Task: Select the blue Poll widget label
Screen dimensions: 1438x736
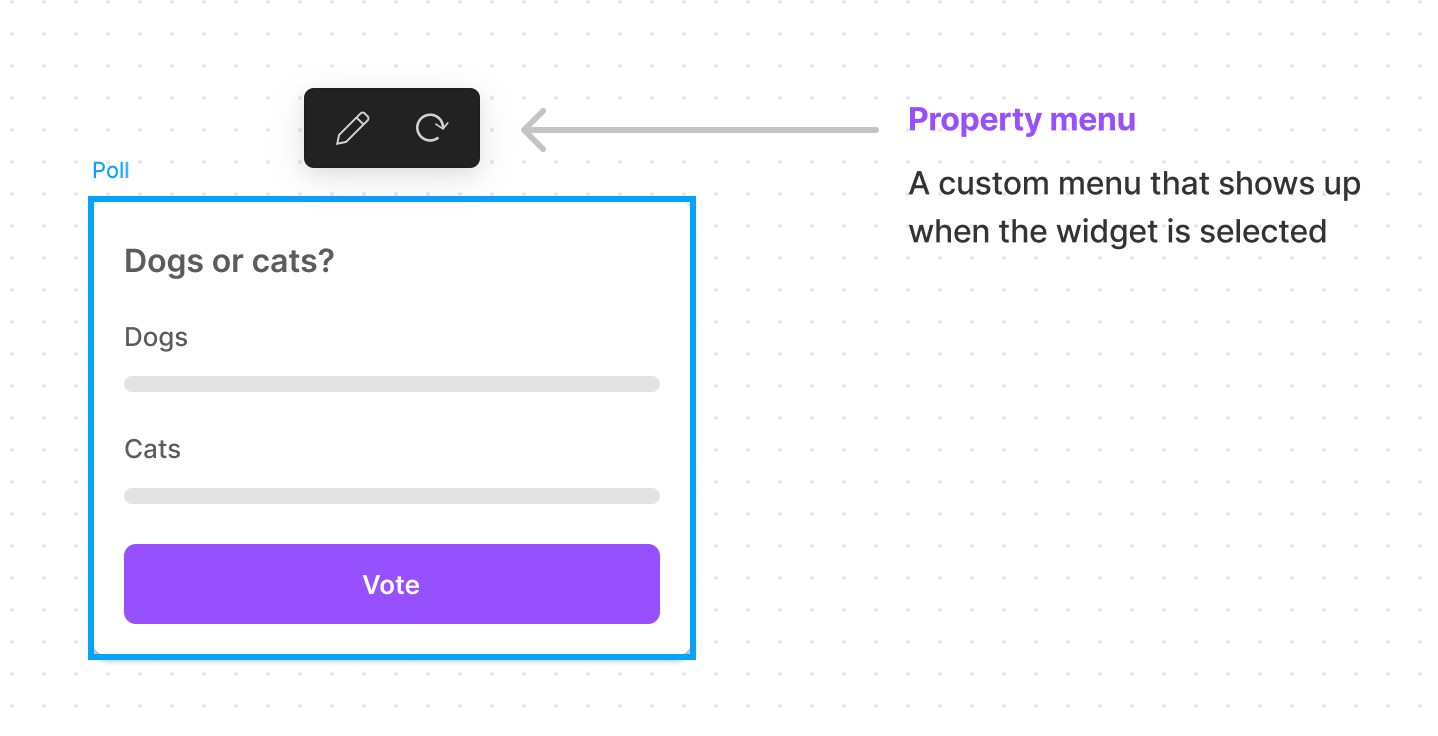Action: click(111, 170)
